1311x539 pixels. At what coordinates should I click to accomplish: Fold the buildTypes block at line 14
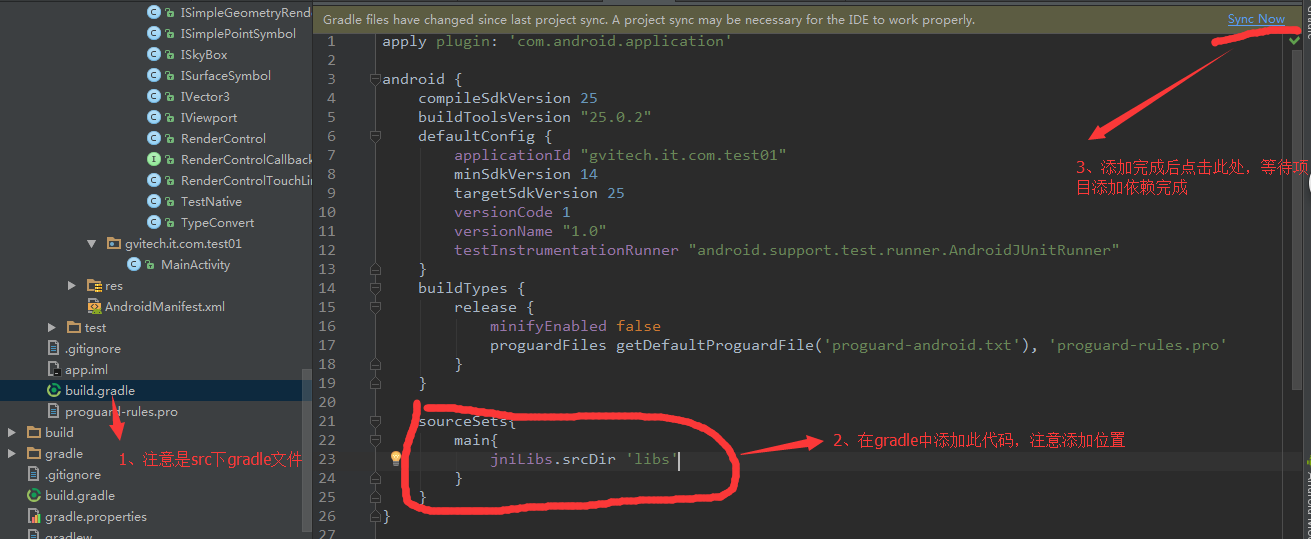(x=375, y=288)
